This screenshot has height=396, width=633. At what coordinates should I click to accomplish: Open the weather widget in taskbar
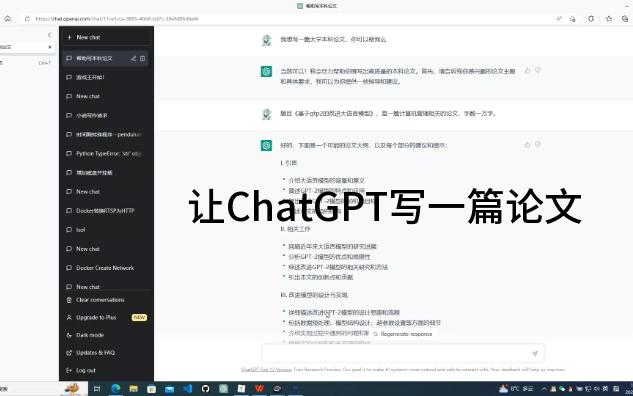pyautogui.click(x=516, y=389)
